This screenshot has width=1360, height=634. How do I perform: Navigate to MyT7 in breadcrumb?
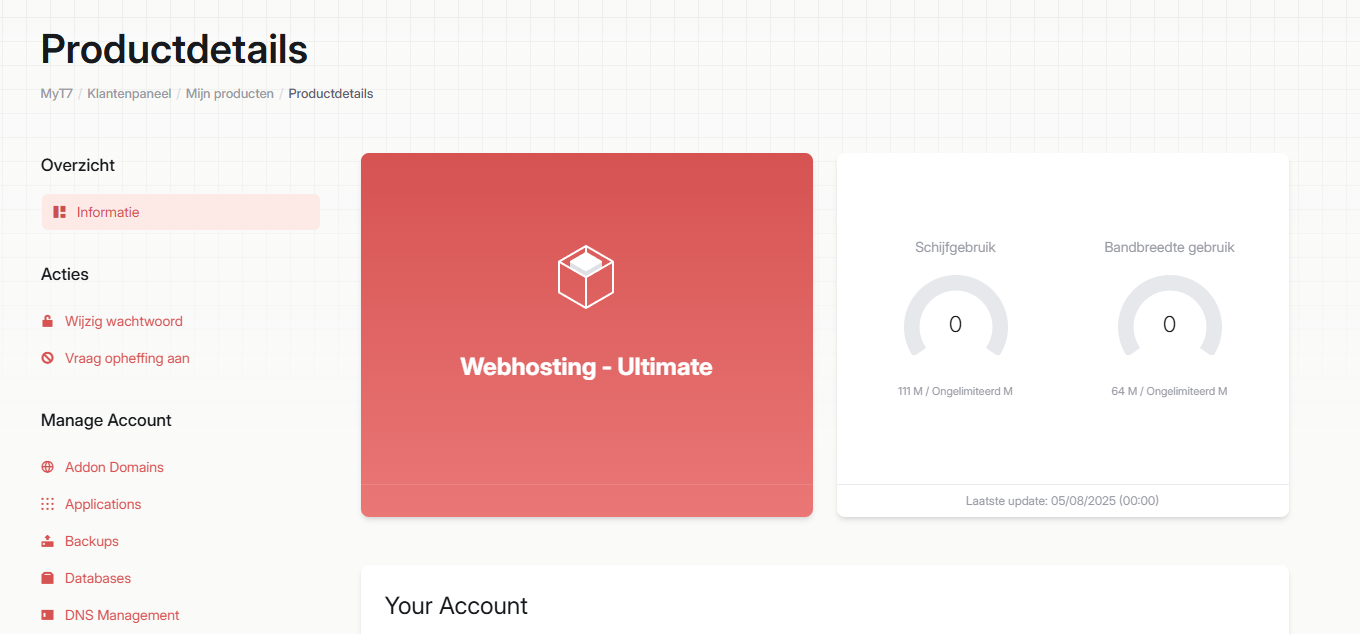[57, 94]
